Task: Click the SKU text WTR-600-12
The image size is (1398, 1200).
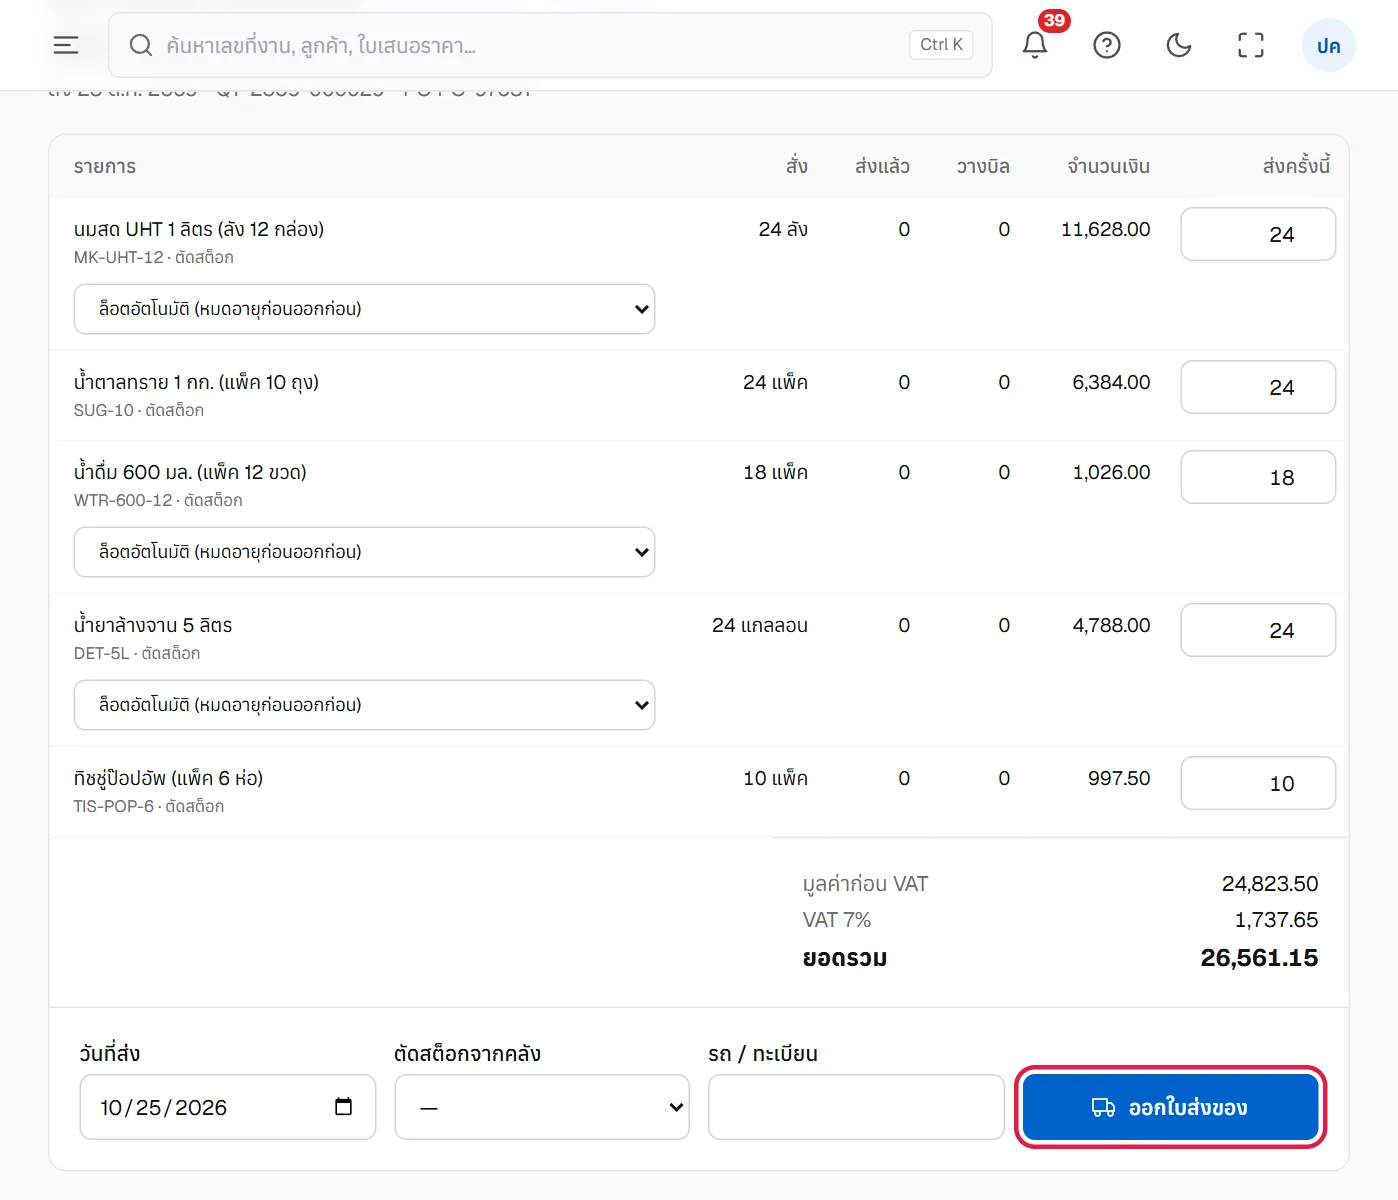Action: point(123,500)
